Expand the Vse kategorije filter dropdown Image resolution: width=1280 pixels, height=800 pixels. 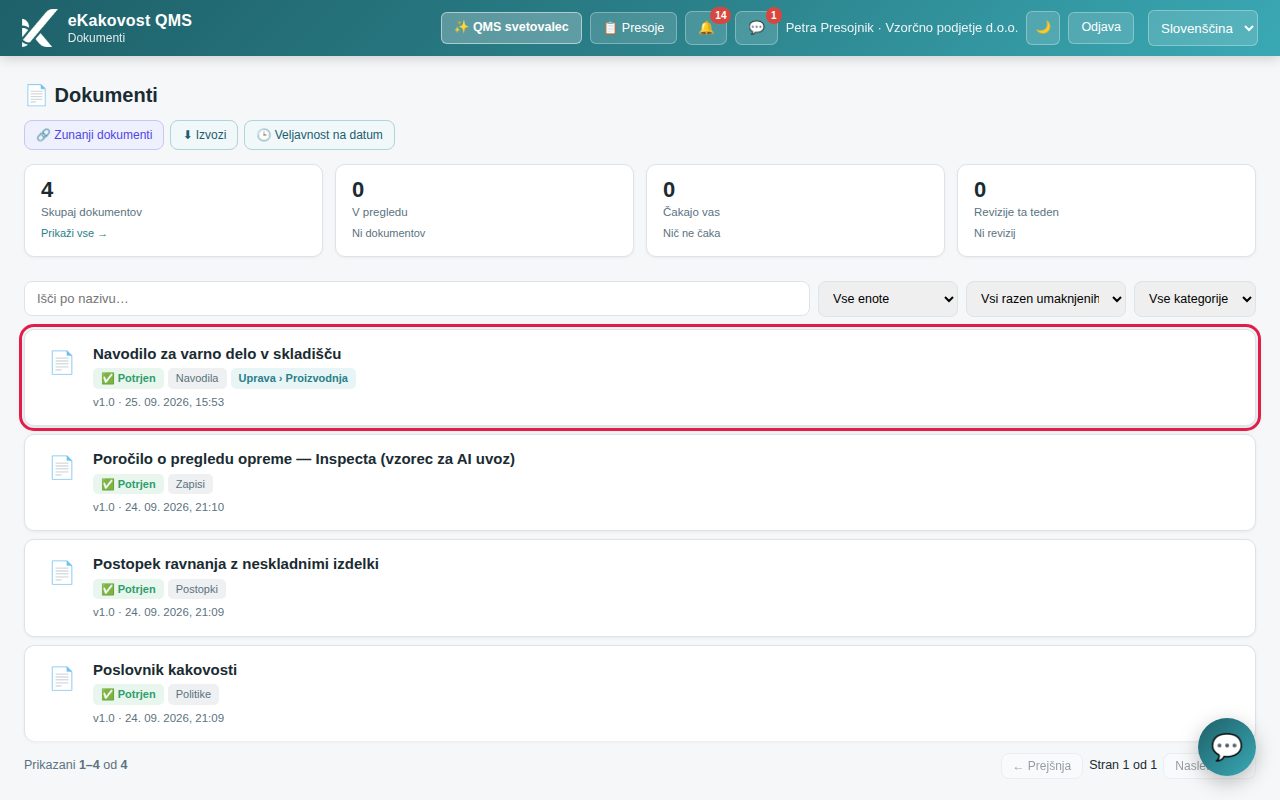[x=1195, y=298]
